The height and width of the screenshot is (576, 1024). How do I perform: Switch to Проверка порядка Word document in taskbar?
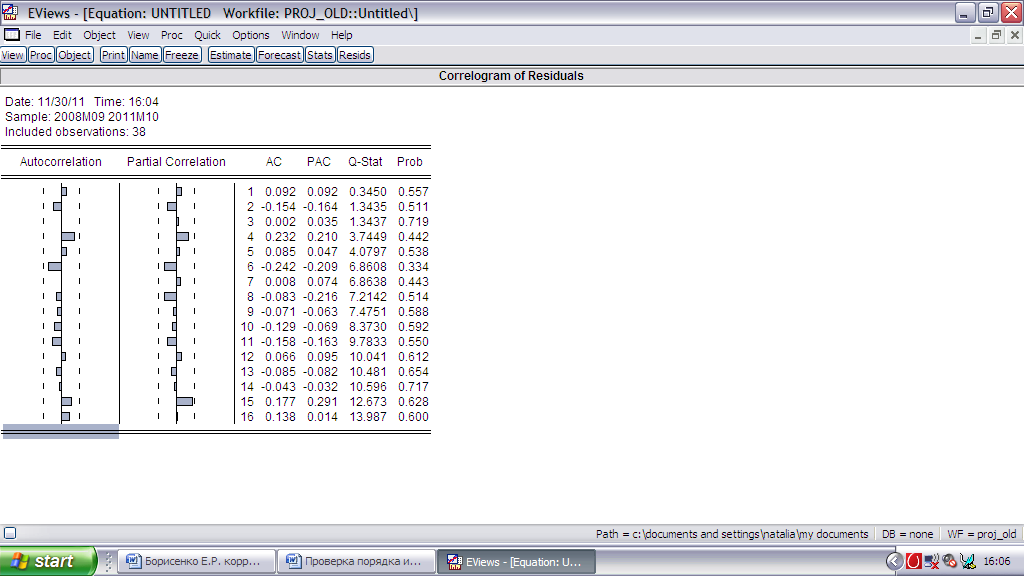tap(357, 561)
